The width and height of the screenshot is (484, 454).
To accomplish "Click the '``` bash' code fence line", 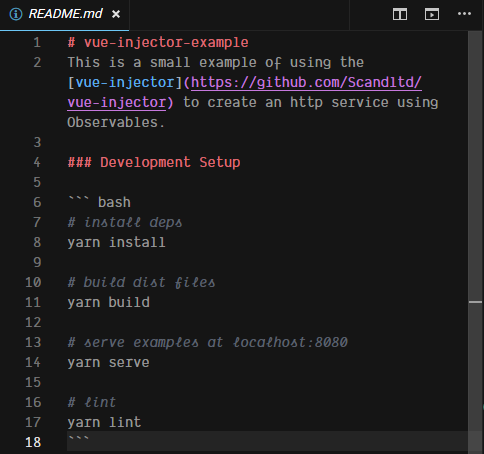I will 99,202.
